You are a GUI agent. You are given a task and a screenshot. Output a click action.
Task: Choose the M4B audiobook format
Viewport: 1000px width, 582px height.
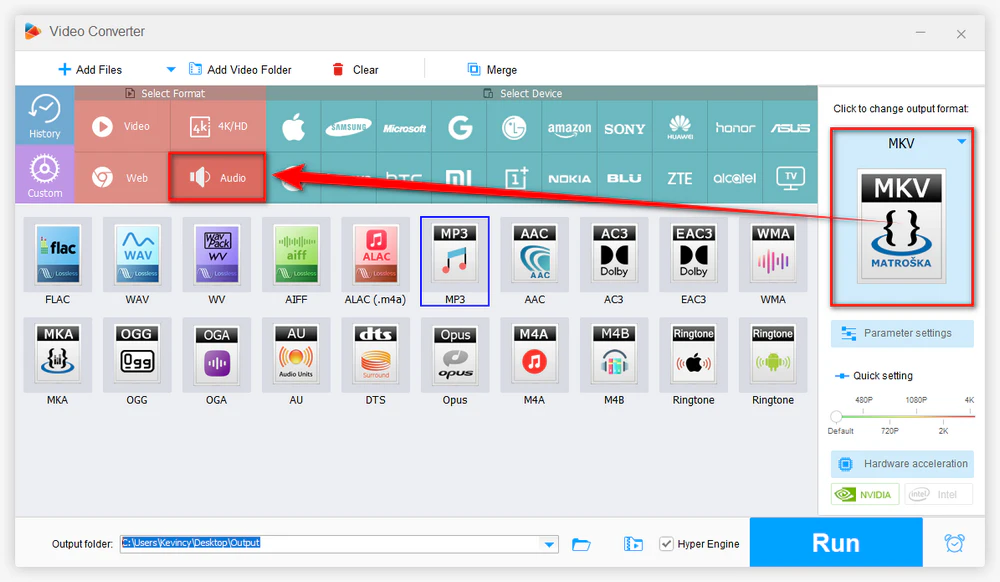pyautogui.click(x=614, y=355)
